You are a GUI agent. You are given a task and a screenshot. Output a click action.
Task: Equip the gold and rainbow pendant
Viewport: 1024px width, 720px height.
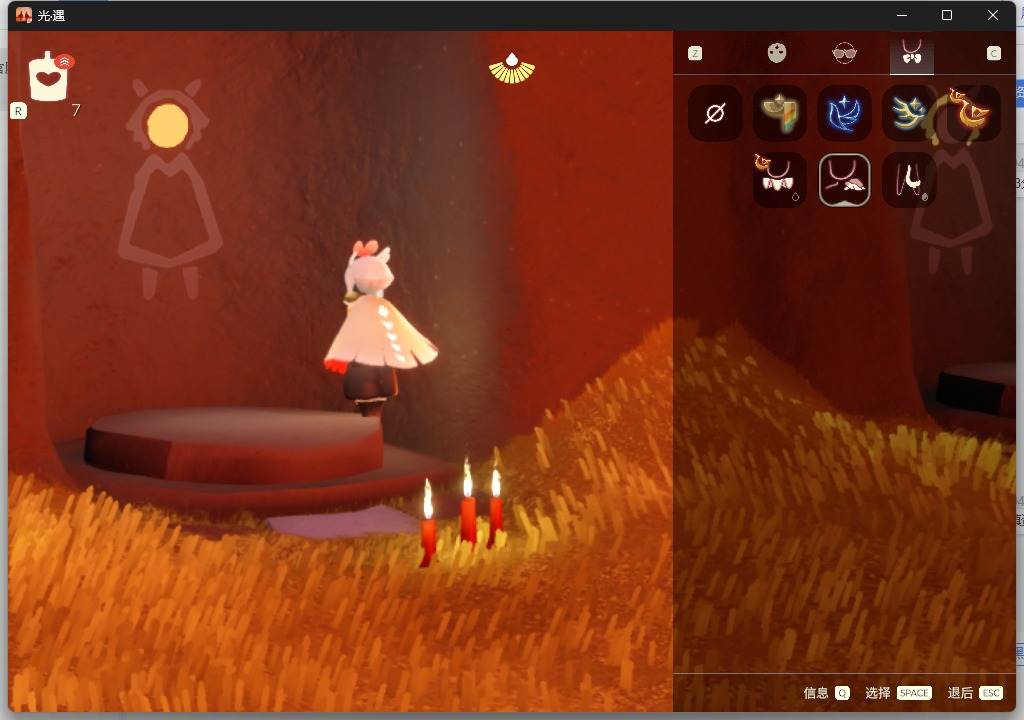coord(779,114)
